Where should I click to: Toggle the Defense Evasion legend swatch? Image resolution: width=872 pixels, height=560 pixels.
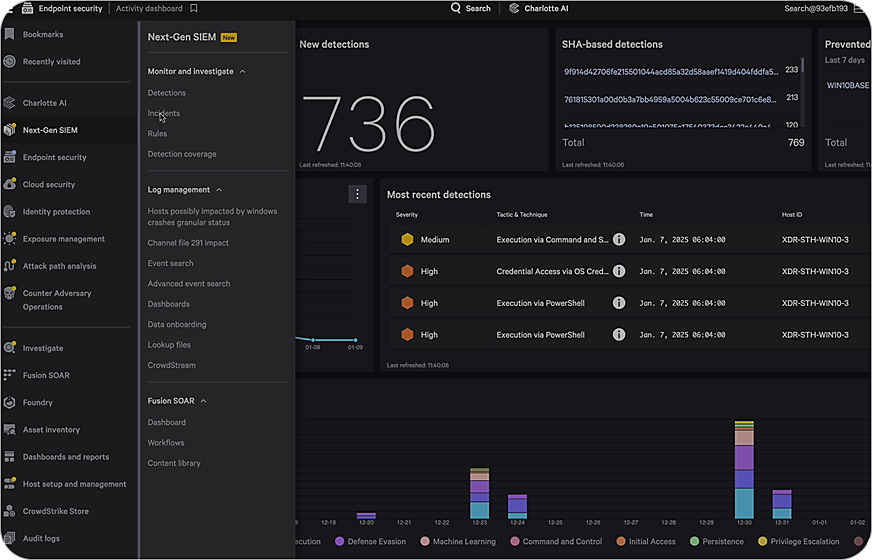tap(340, 541)
